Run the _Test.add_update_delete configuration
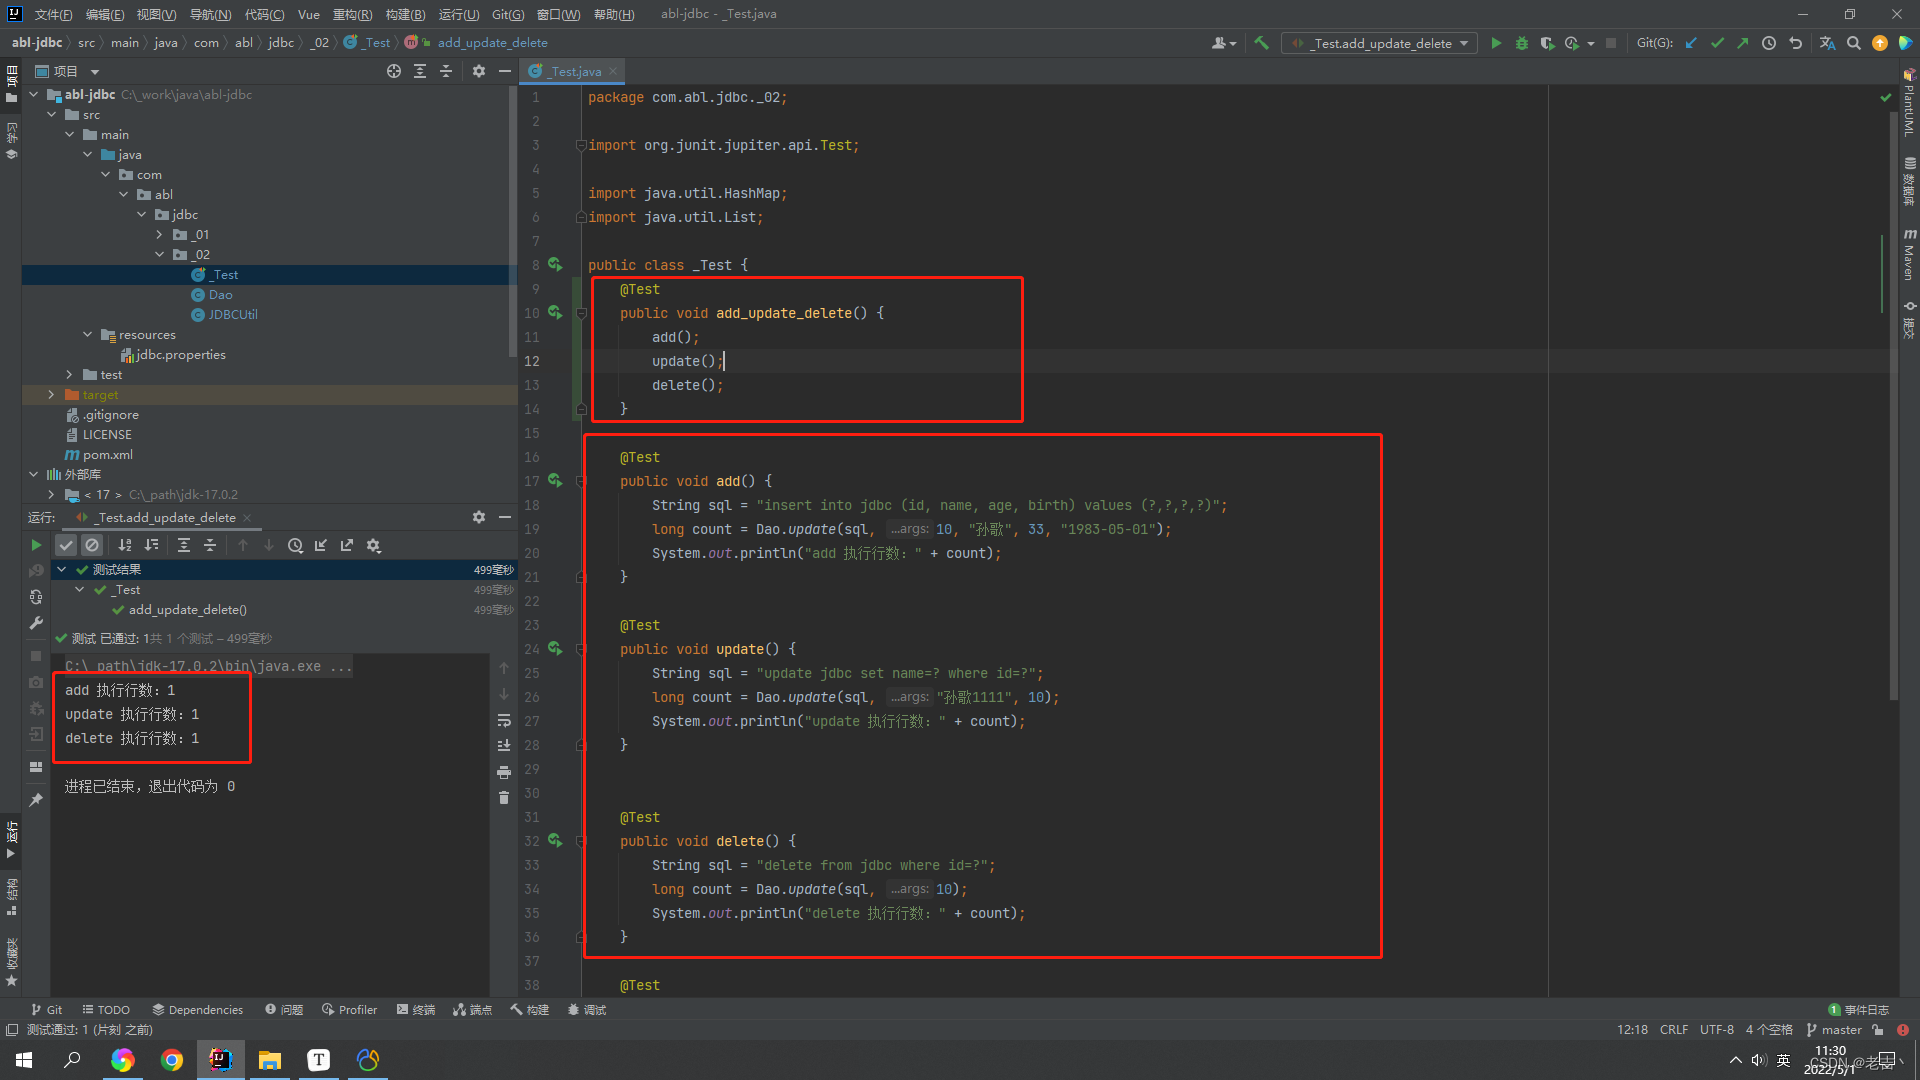 [x=1496, y=43]
